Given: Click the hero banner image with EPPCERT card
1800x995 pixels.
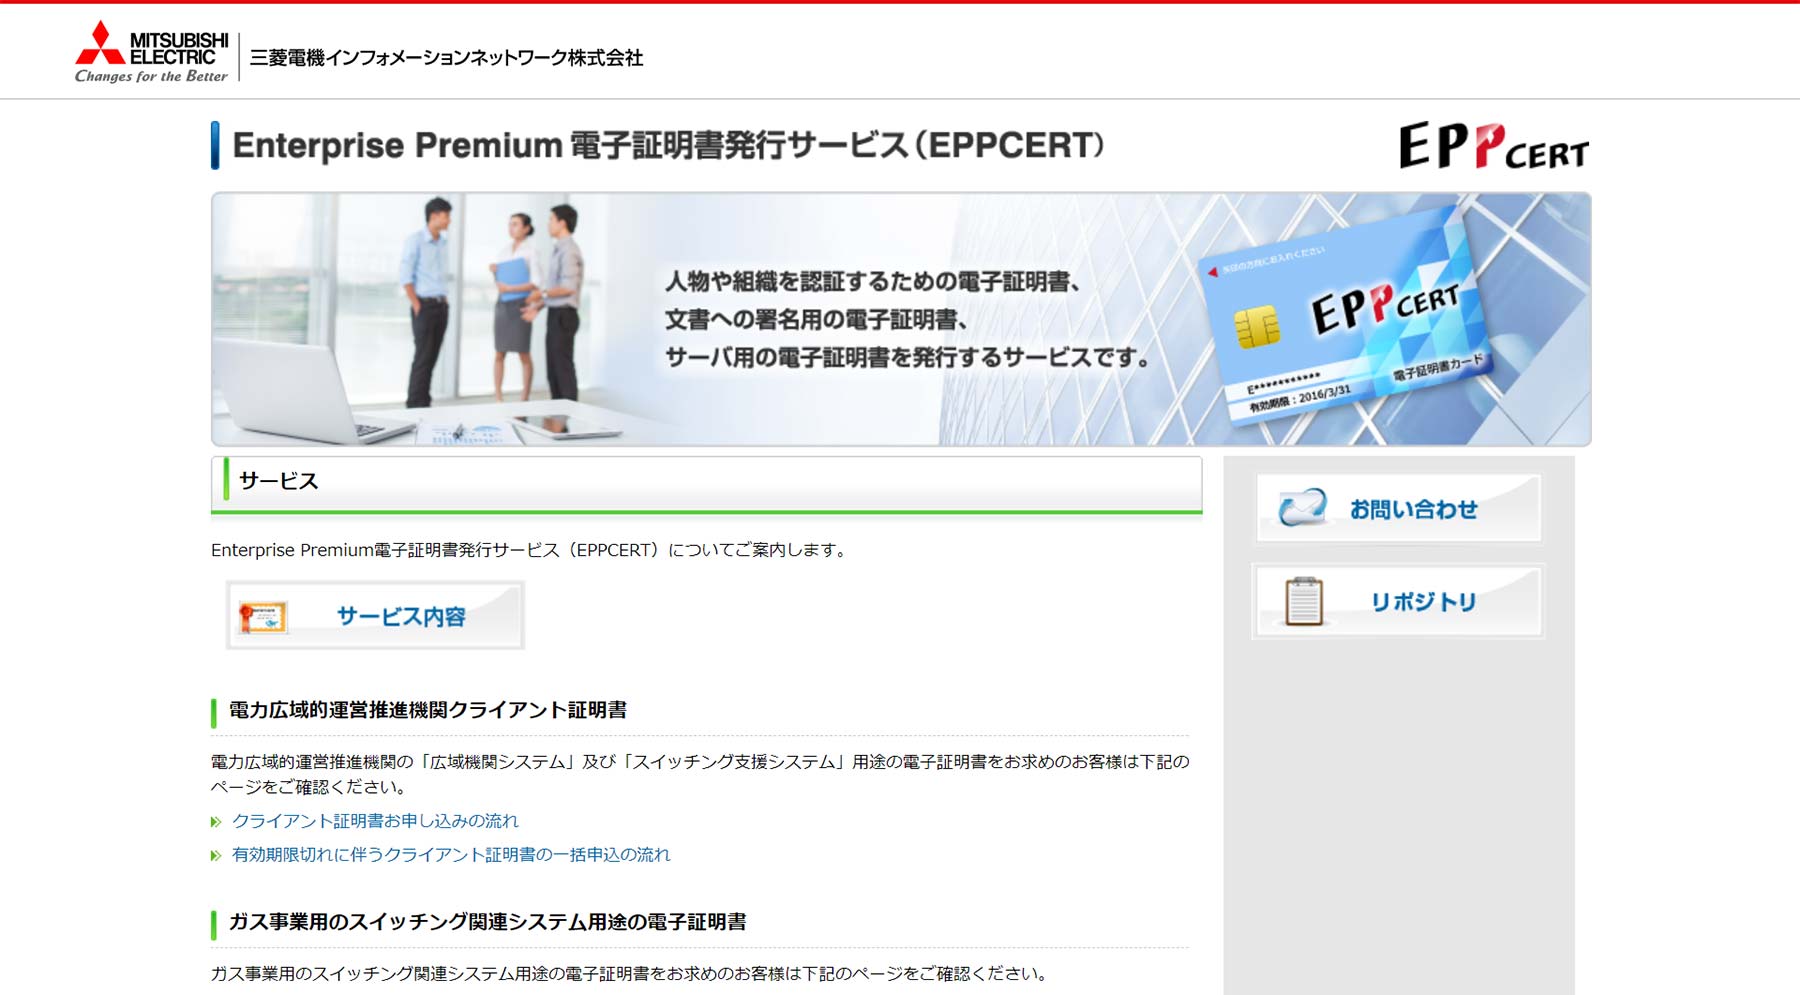Looking at the screenshot, I should coord(901,319).
